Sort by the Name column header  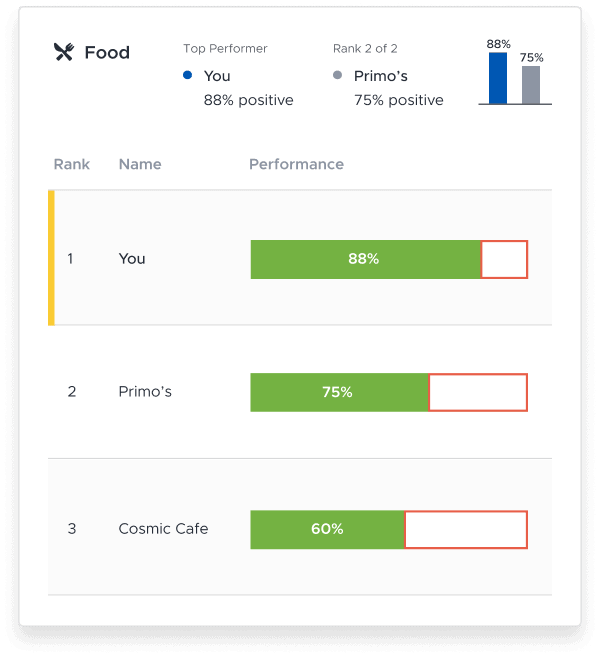coord(140,164)
